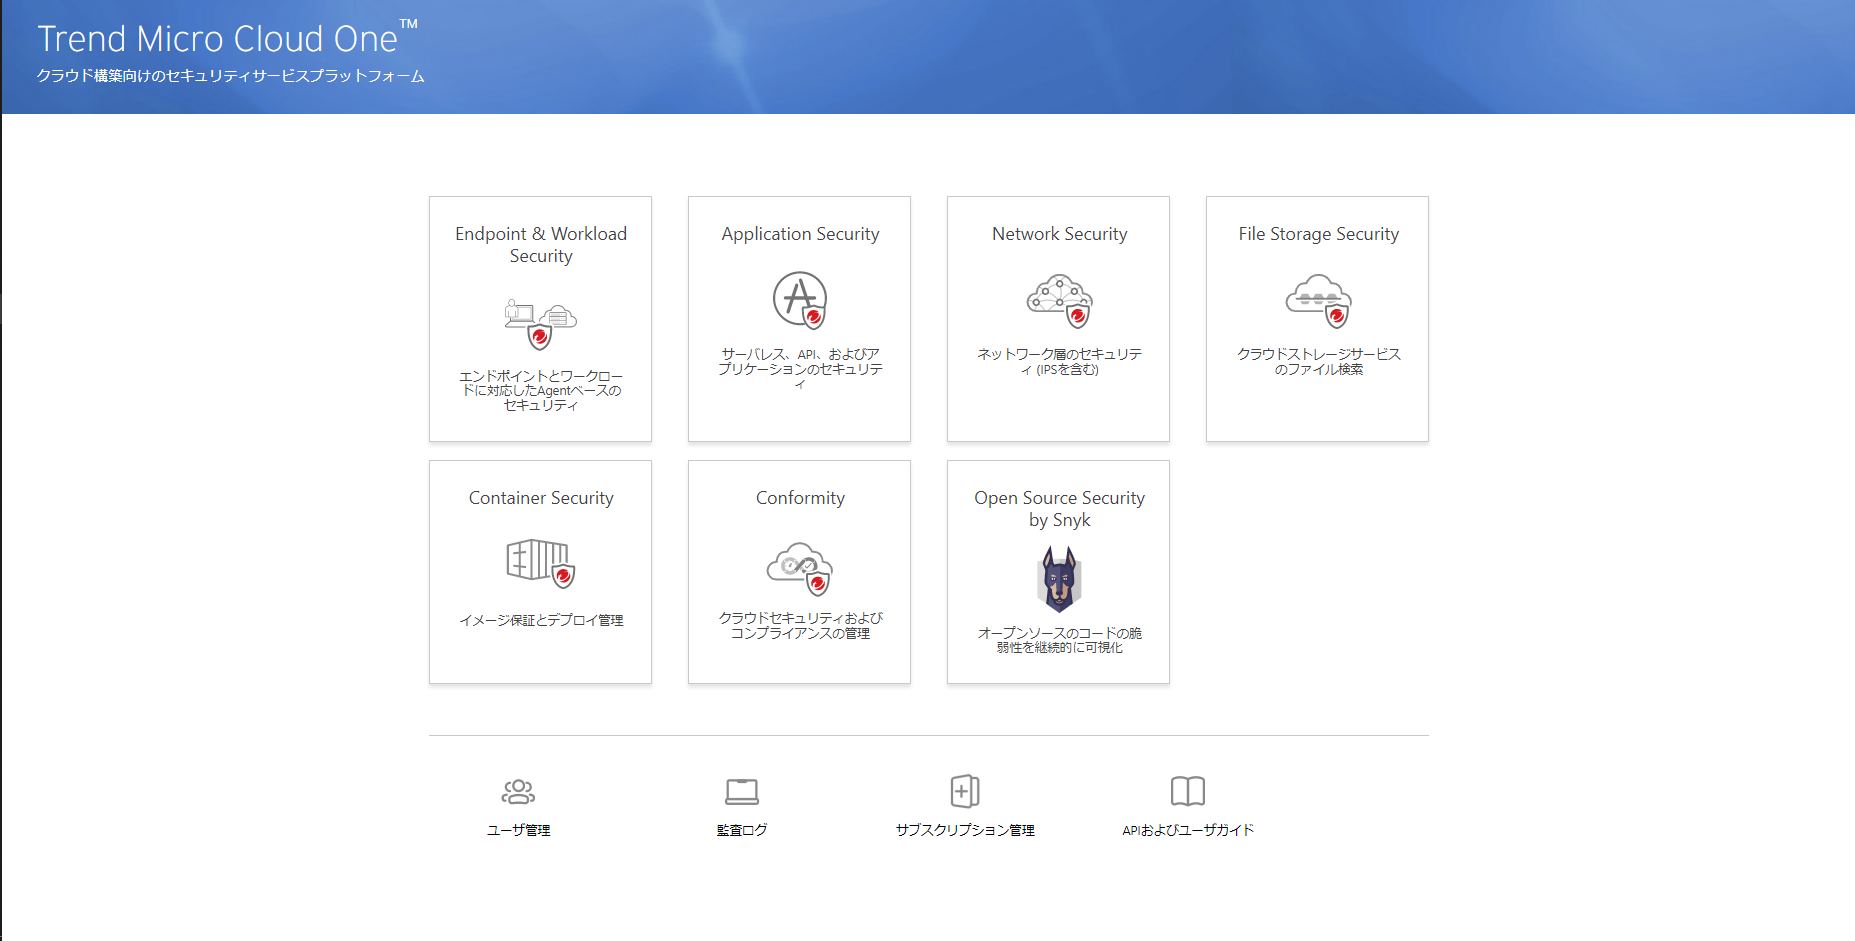Viewport: 1855px width, 941px height.
Task: Select Open Source Security by Snyk title
Action: pyautogui.click(x=1059, y=509)
